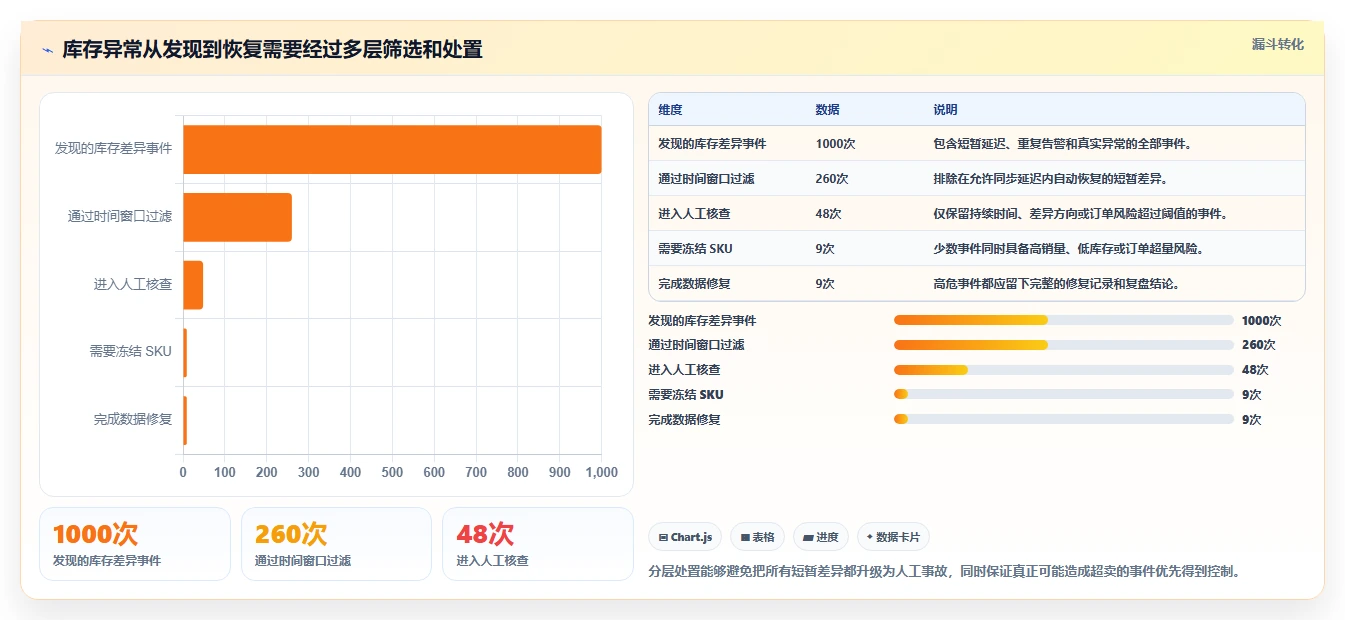This screenshot has width=1345, height=620.
Task: Click the 1,000 tick label on chart axis
Action: click(x=601, y=472)
